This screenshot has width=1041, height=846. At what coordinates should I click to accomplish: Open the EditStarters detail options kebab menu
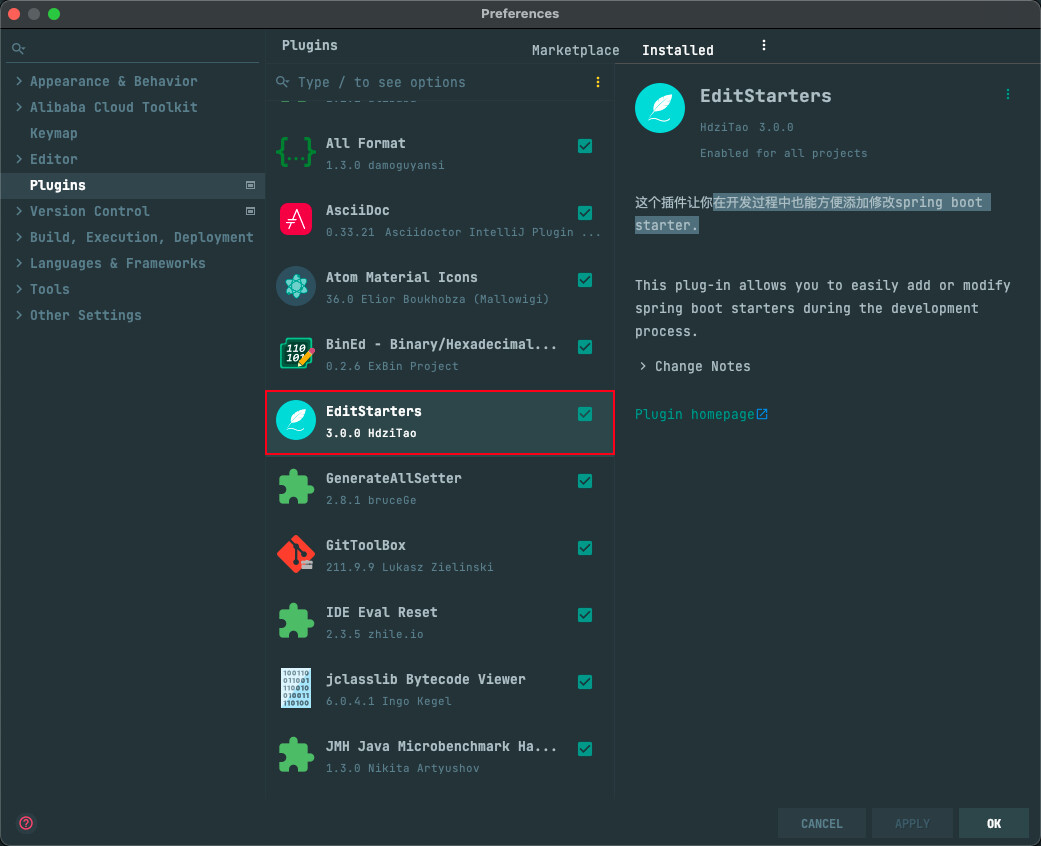(1007, 94)
